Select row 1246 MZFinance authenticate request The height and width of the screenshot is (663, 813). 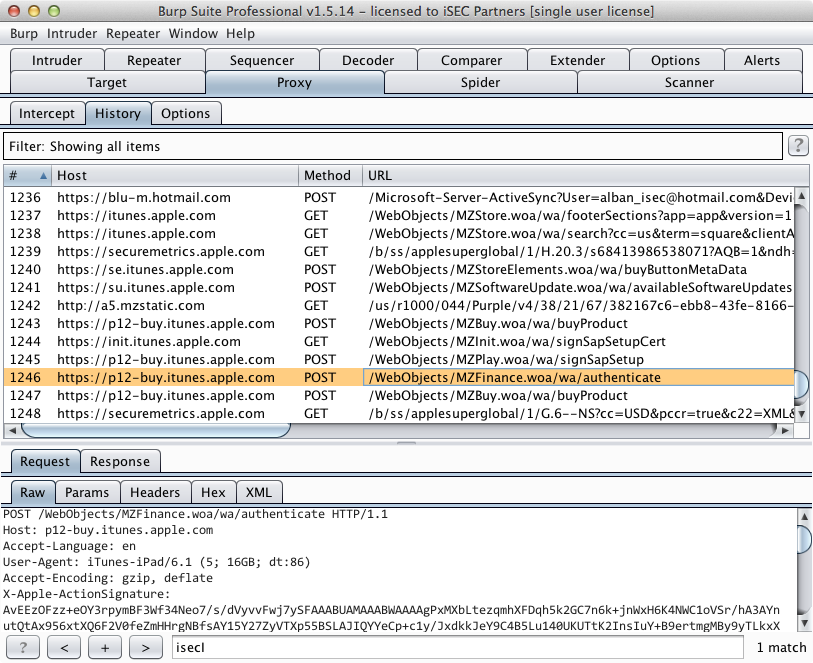coord(399,377)
